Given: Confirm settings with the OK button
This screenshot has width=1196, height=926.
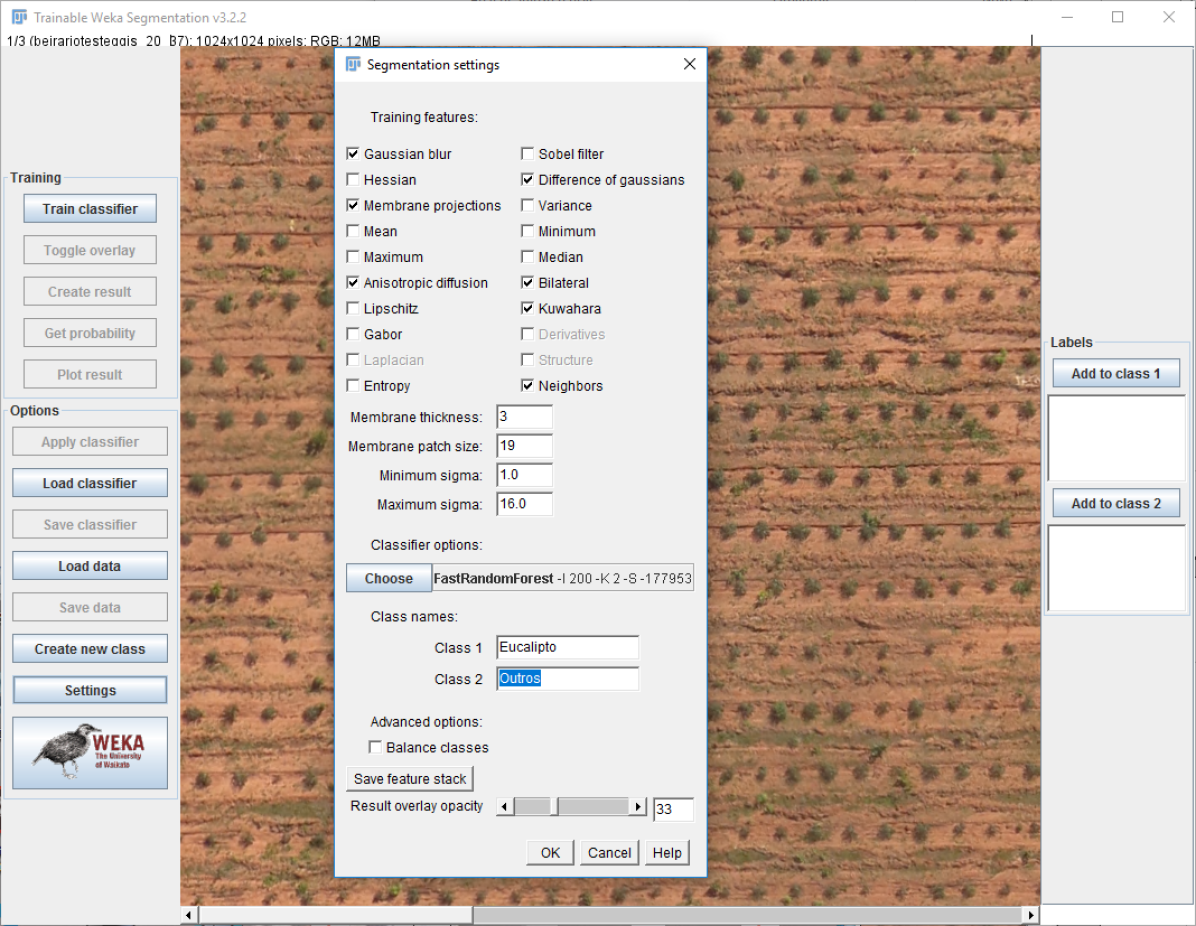Looking at the screenshot, I should (550, 852).
